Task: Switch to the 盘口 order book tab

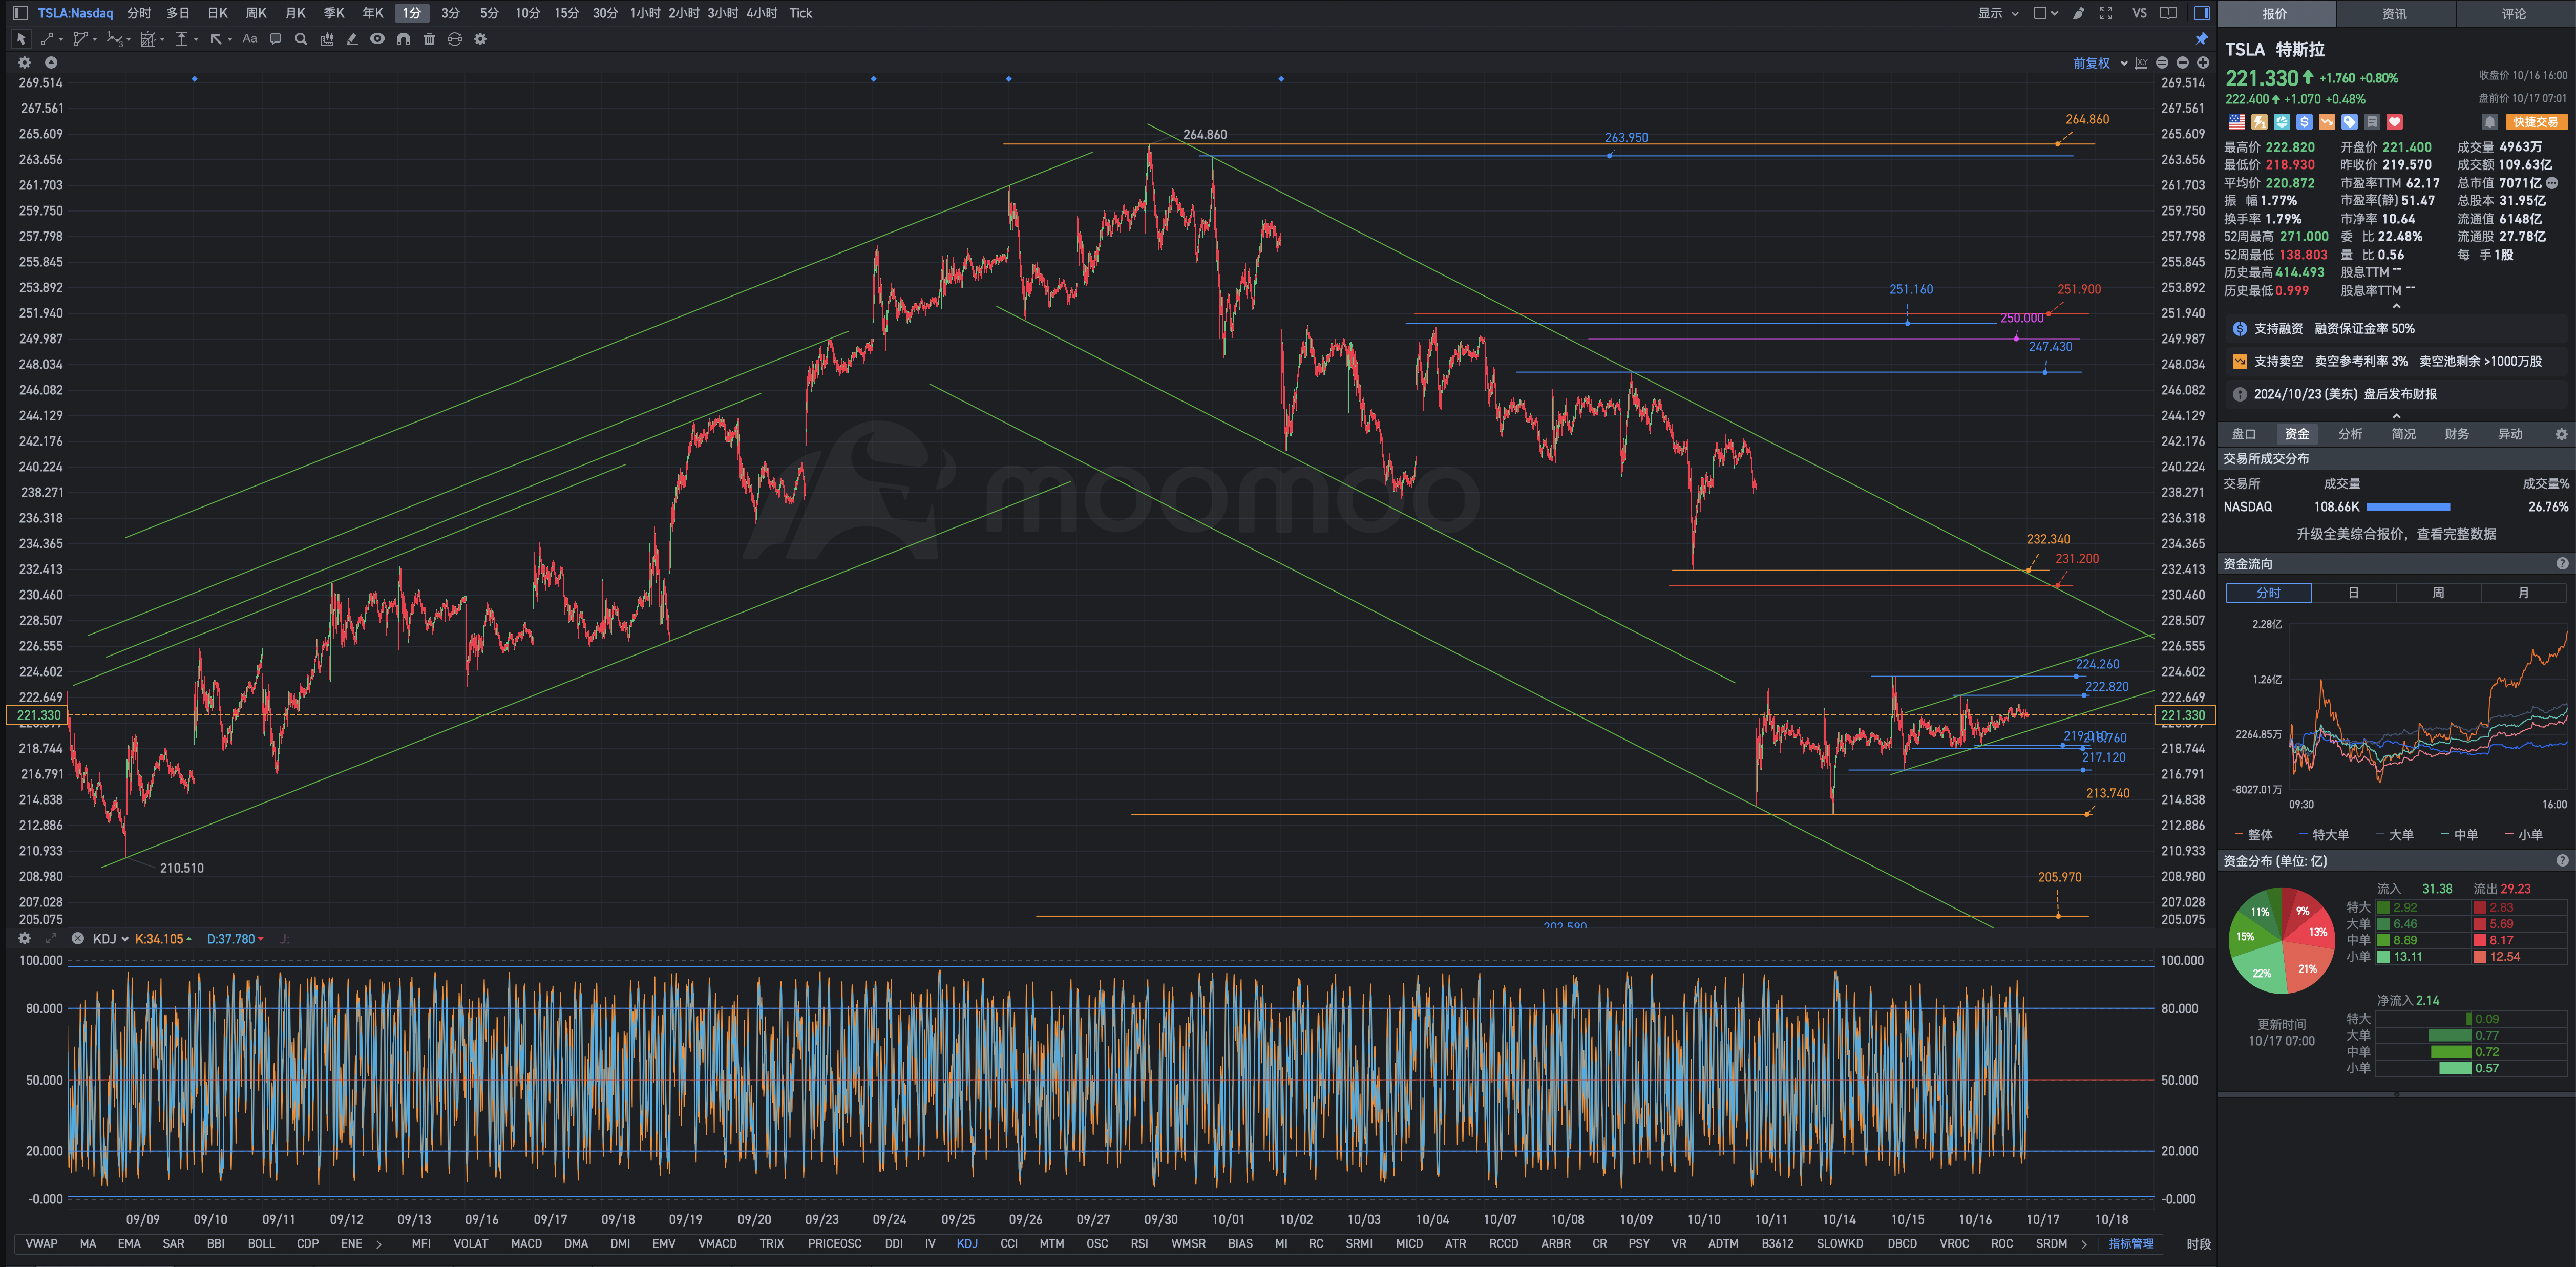Action: tap(2244, 434)
